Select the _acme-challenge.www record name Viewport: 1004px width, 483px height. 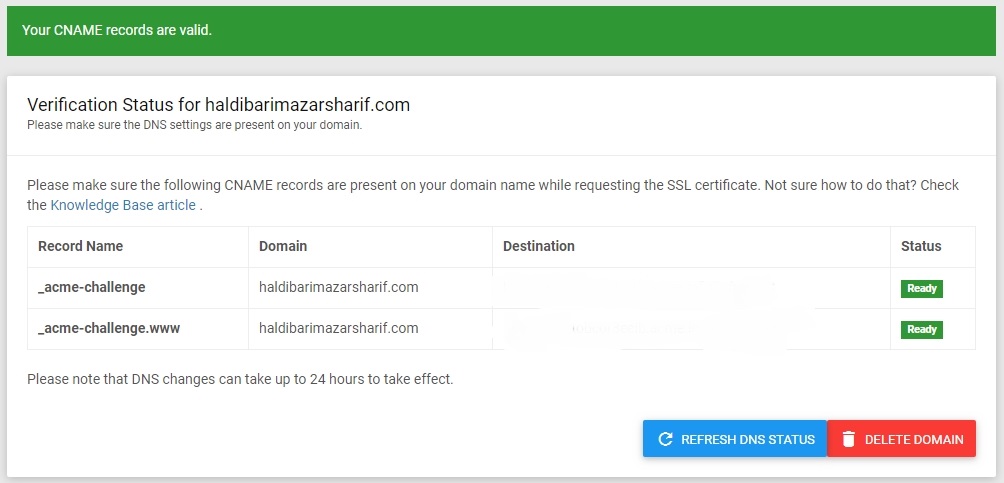[x=107, y=328]
